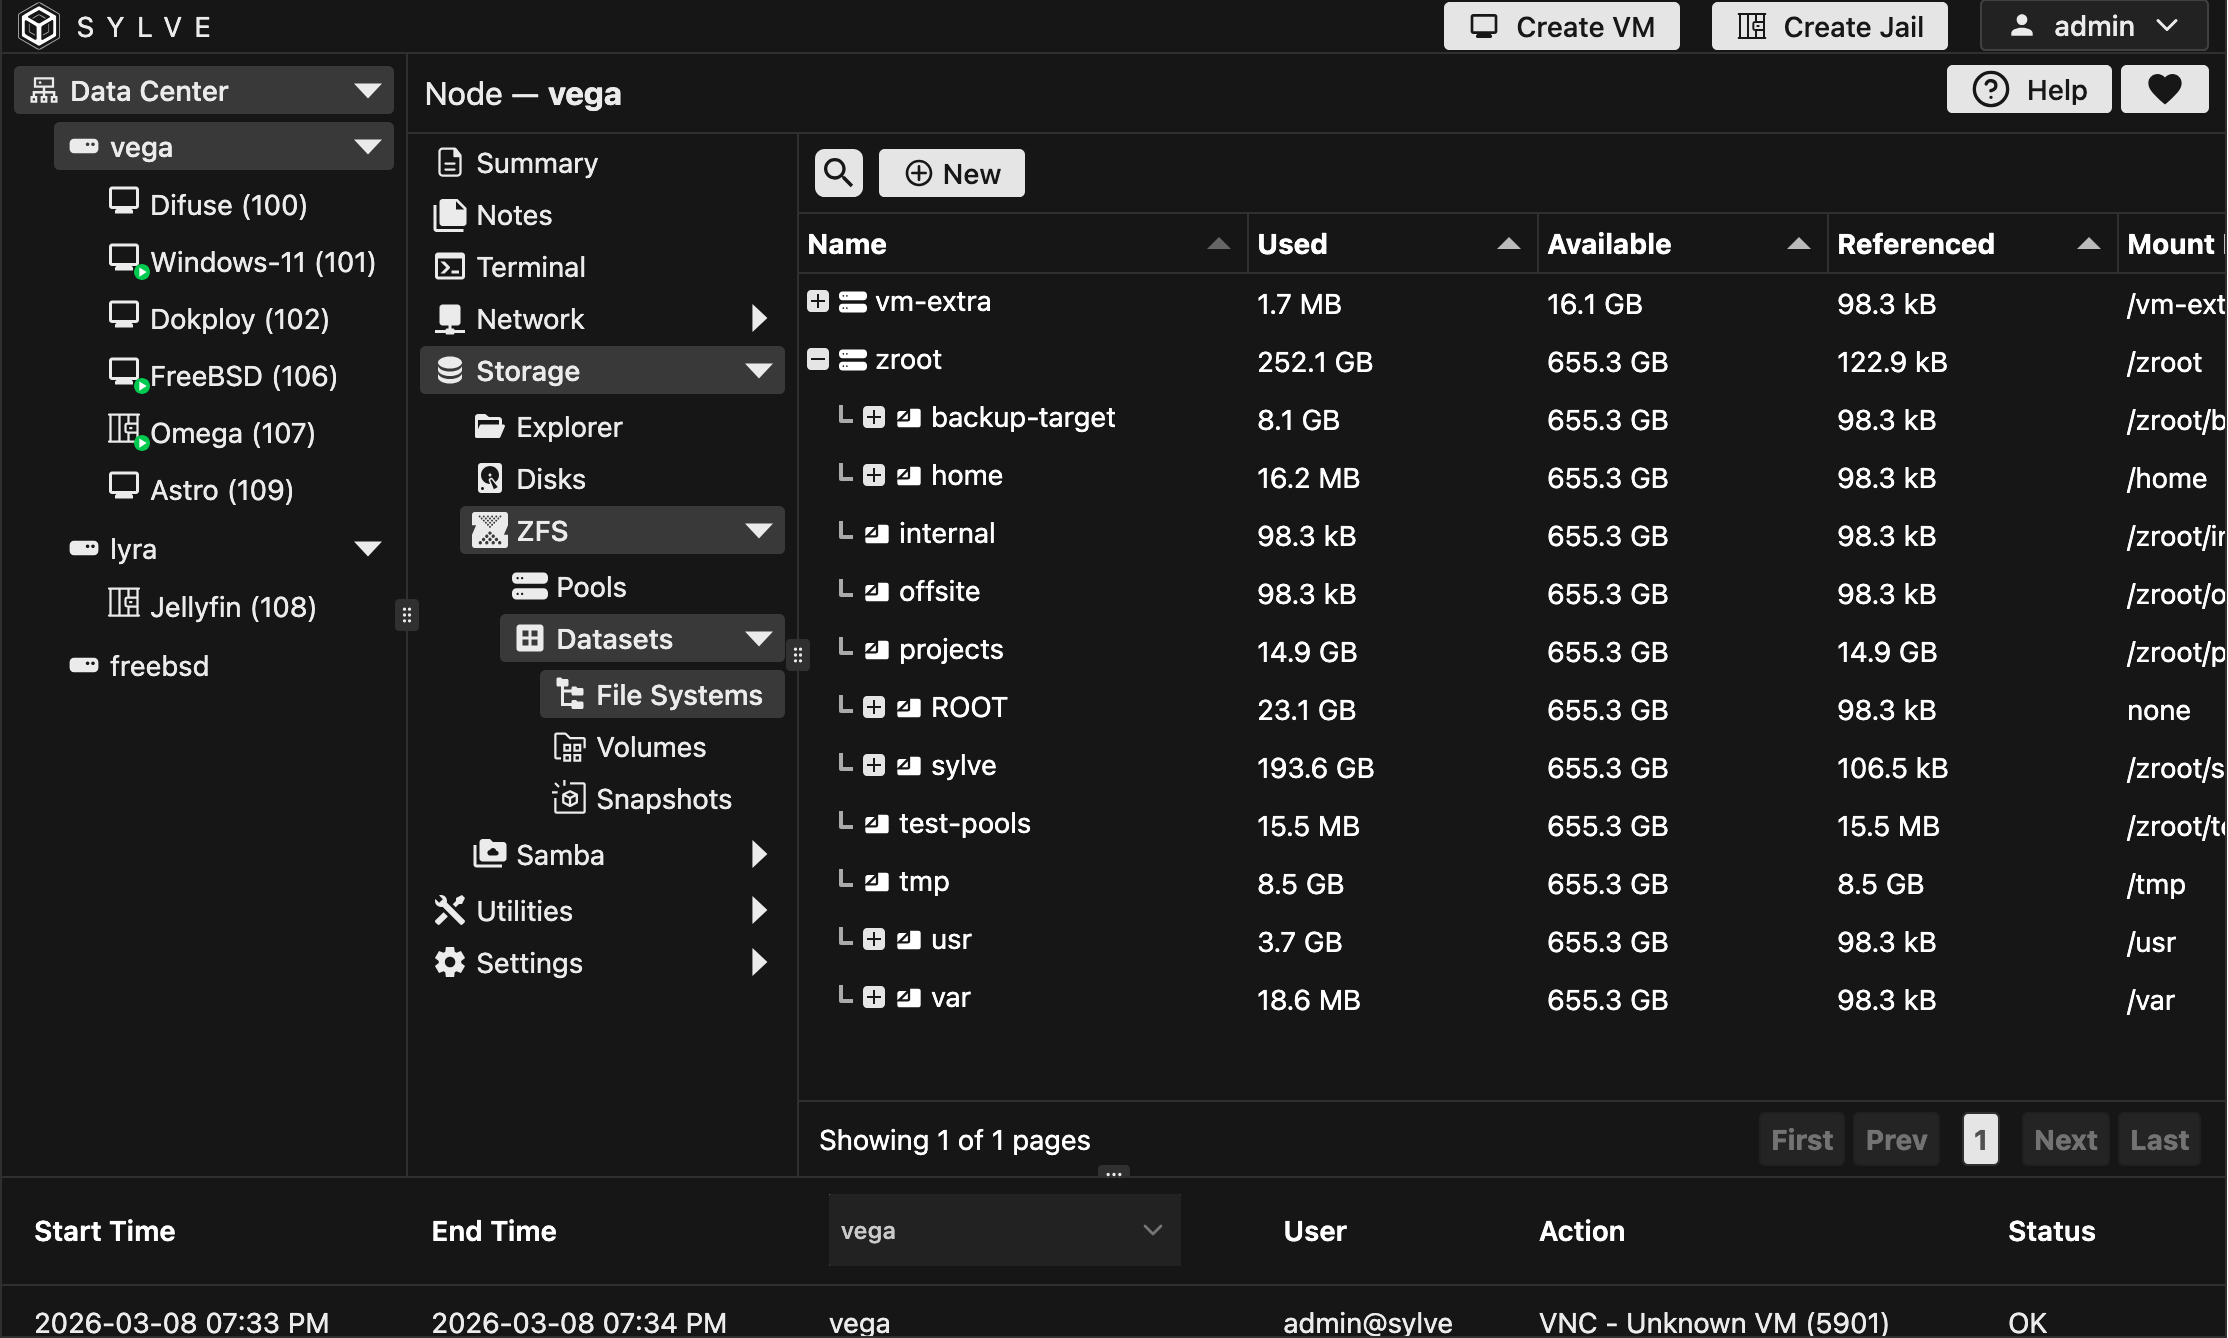Screen dimensions: 2228x1338
Task: Expand the Network menu arrow
Action: click(x=759, y=319)
